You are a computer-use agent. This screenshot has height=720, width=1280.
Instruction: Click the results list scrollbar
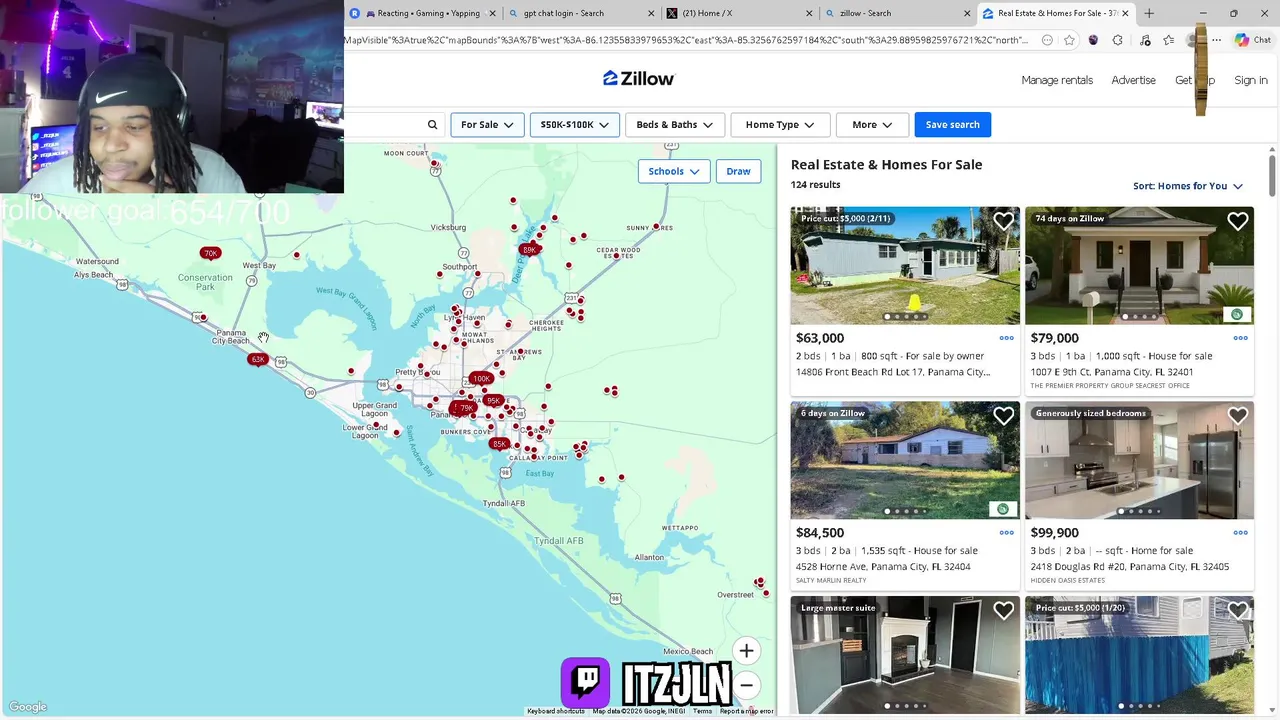tap(1272, 174)
